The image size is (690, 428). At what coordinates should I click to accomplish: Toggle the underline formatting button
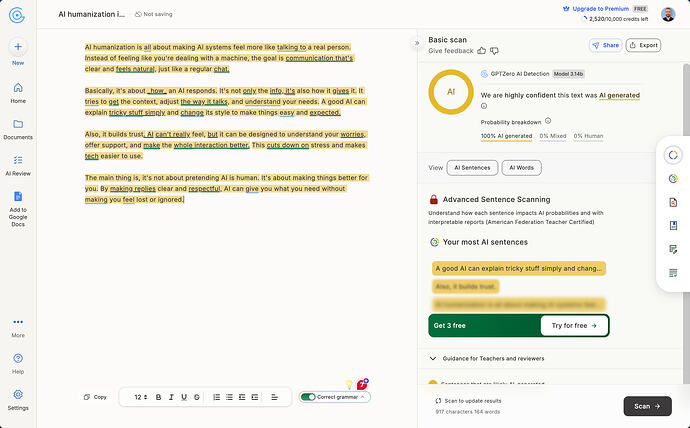(184, 397)
